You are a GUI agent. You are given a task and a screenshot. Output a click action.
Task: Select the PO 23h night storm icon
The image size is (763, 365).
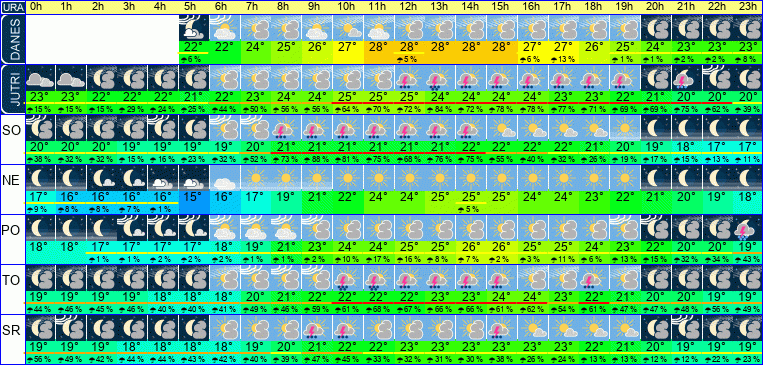coord(748,227)
